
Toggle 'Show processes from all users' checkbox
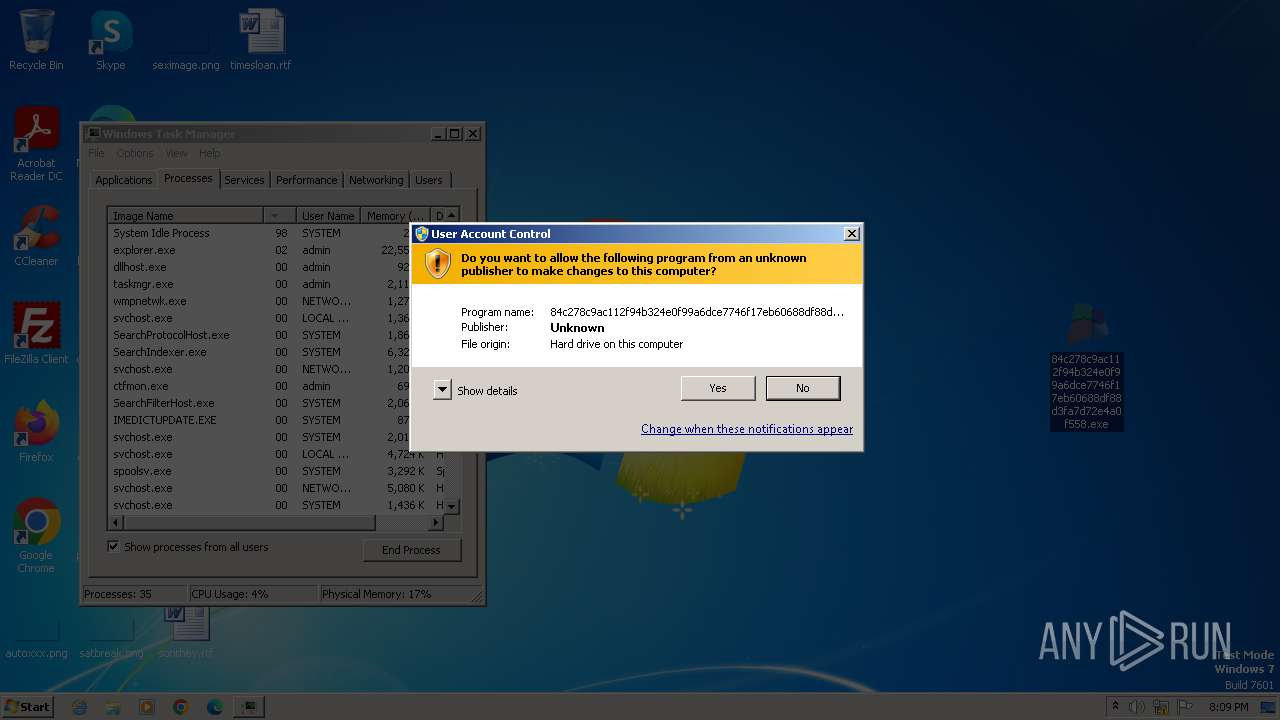(x=113, y=547)
